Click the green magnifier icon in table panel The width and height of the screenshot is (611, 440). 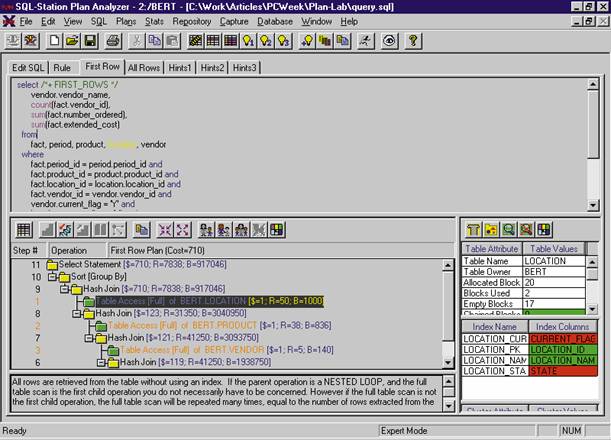(509, 230)
